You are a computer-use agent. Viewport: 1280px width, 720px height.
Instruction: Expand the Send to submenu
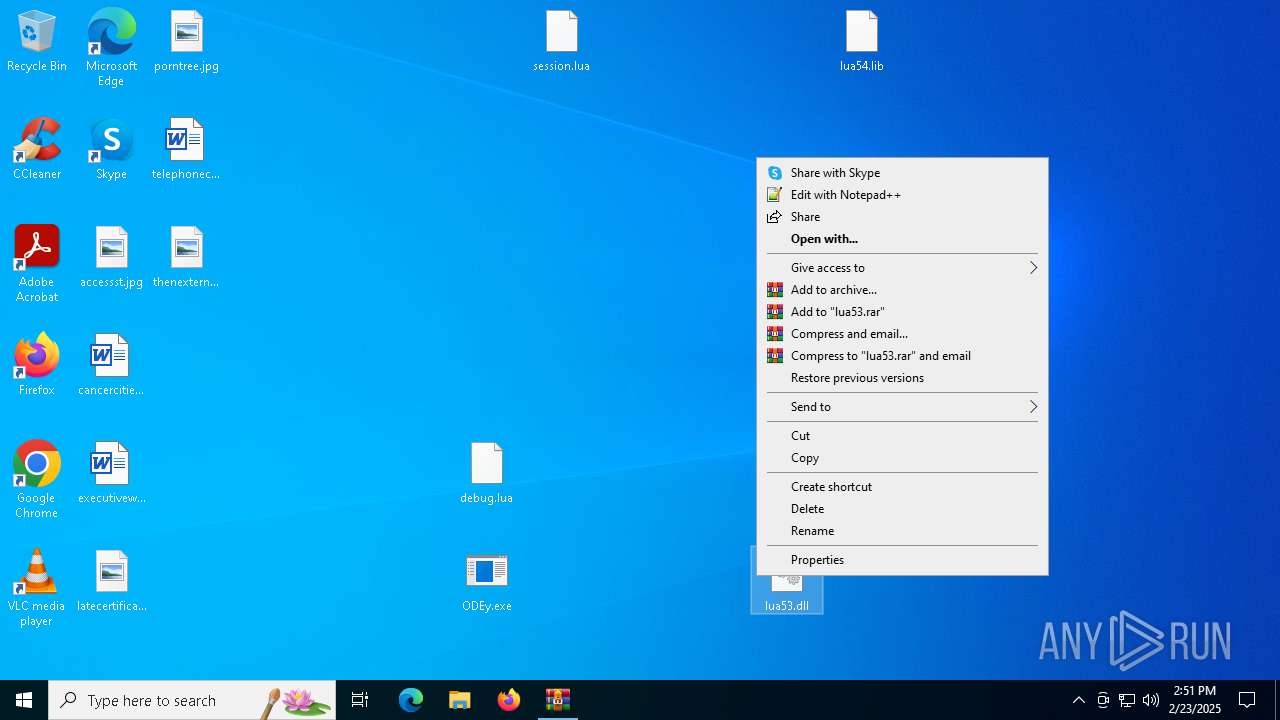click(x=902, y=407)
